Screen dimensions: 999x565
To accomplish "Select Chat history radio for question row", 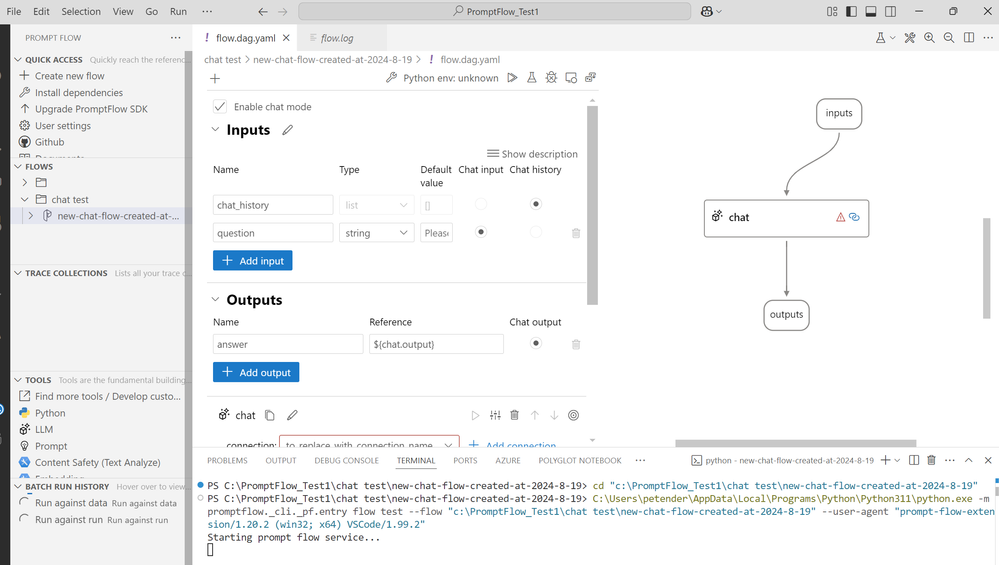I will pos(536,232).
